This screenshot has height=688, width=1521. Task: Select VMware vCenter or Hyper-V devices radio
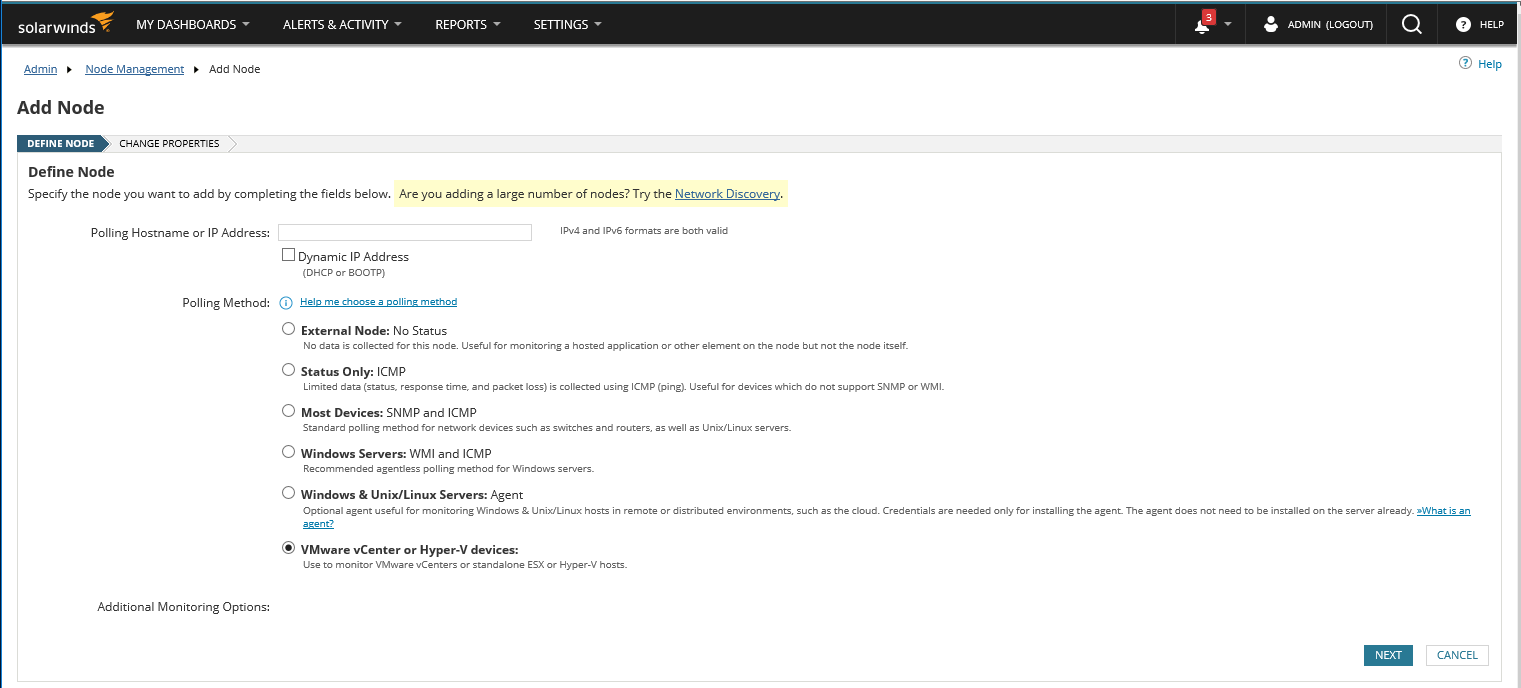pyautogui.click(x=289, y=548)
